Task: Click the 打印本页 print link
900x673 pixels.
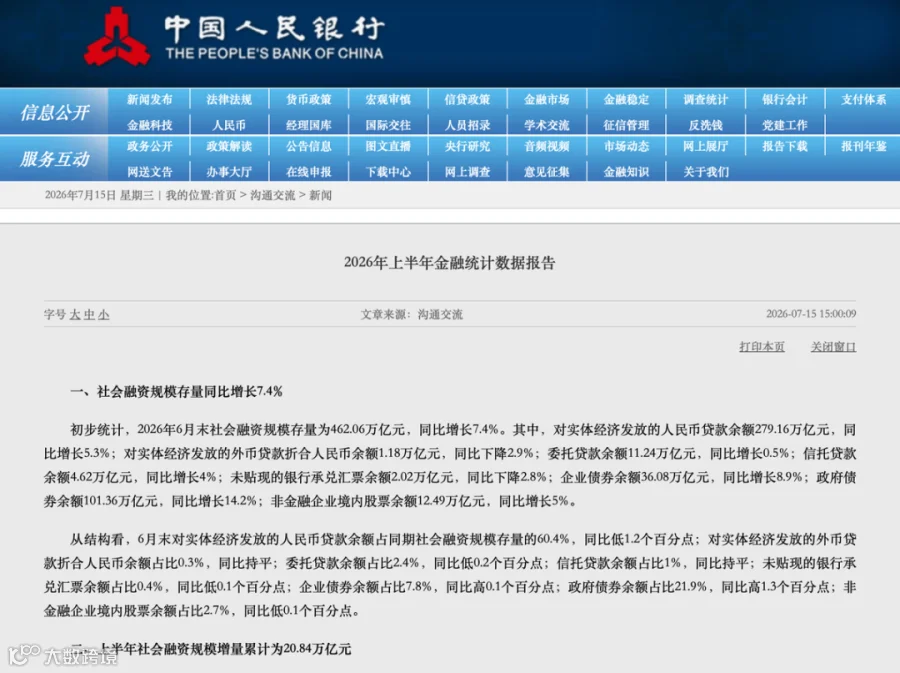Action: pos(761,347)
